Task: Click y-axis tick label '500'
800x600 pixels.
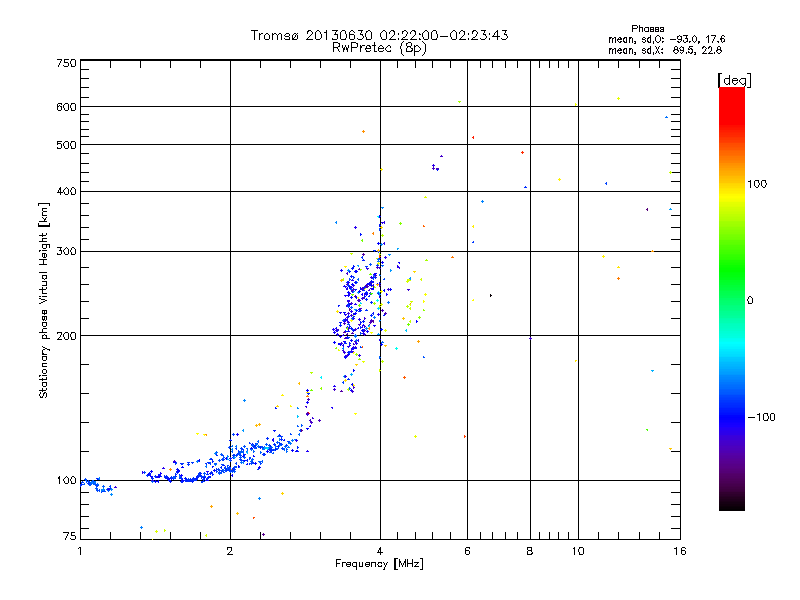Action: [x=66, y=145]
